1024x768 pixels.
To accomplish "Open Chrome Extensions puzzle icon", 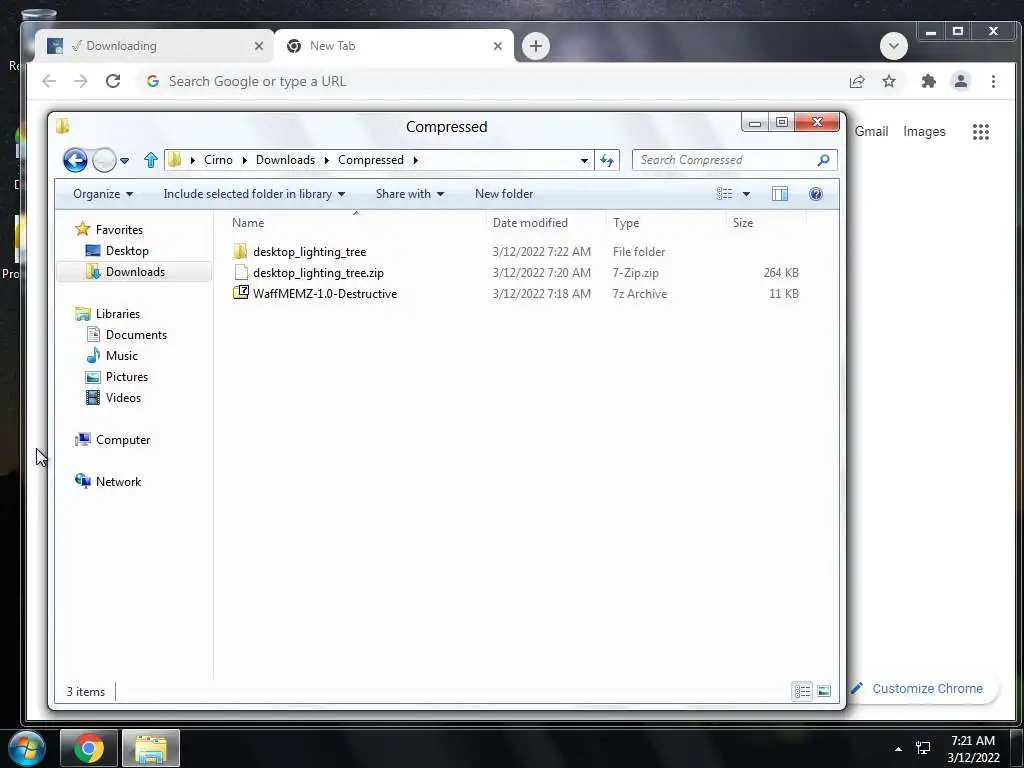I will 929,82.
